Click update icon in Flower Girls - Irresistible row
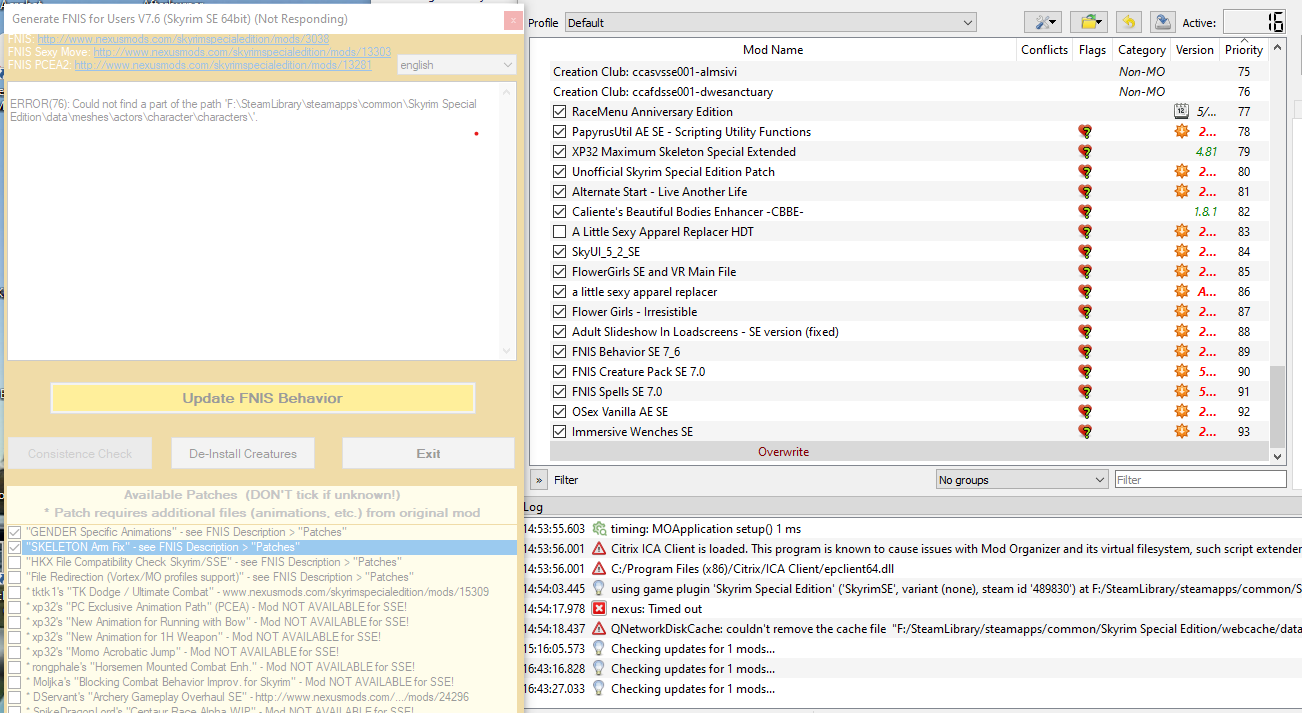Screen dimensions: 1302x713 (1181, 312)
